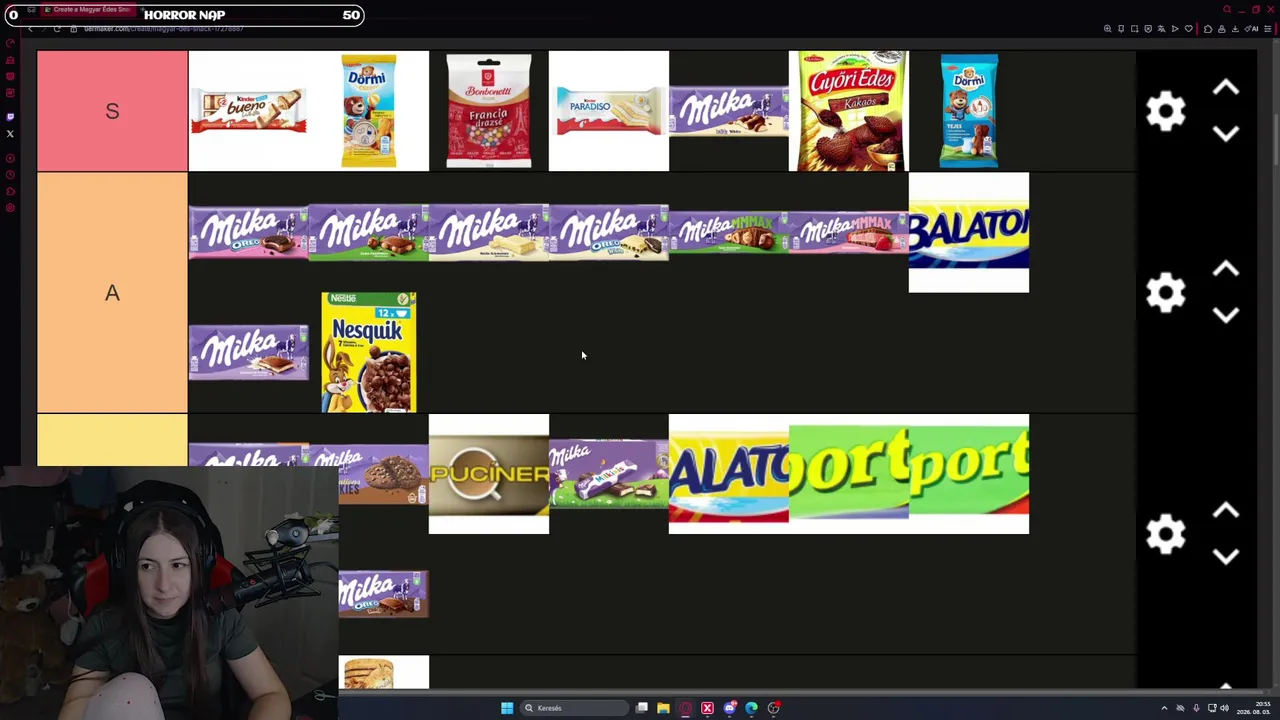Screen dimensions: 1280x720
Task: Open the browser search icon in title bar
Action: (1227, 10)
